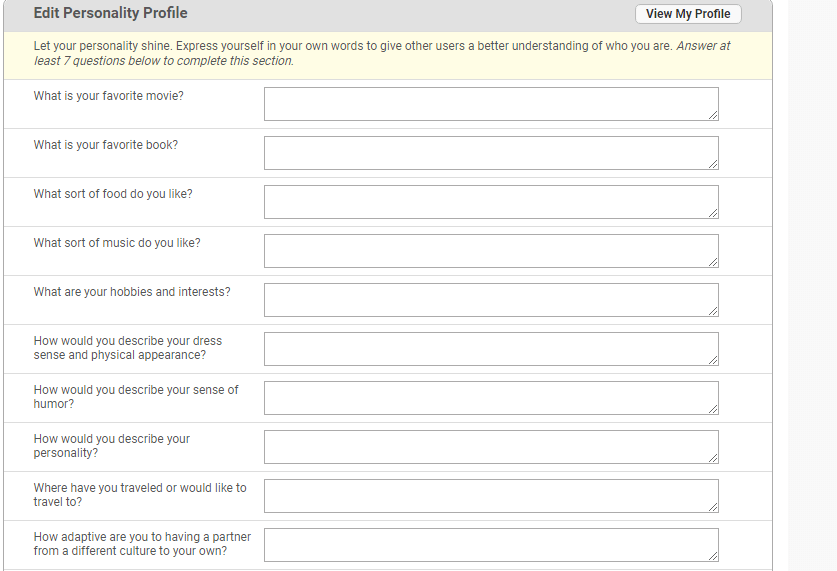
Task: Click into the favorite book text area
Action: (490, 153)
